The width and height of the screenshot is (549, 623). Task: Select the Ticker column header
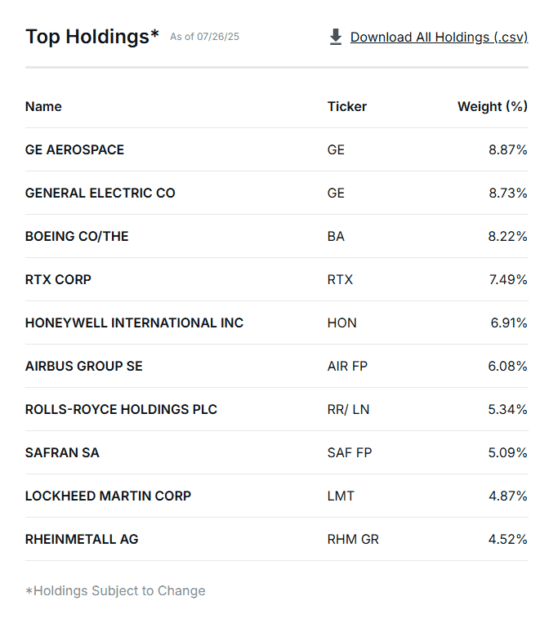coord(347,106)
